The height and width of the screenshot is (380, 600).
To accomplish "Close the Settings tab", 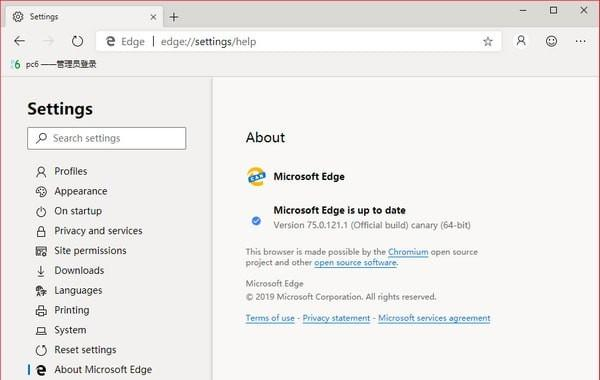I will click(x=153, y=17).
